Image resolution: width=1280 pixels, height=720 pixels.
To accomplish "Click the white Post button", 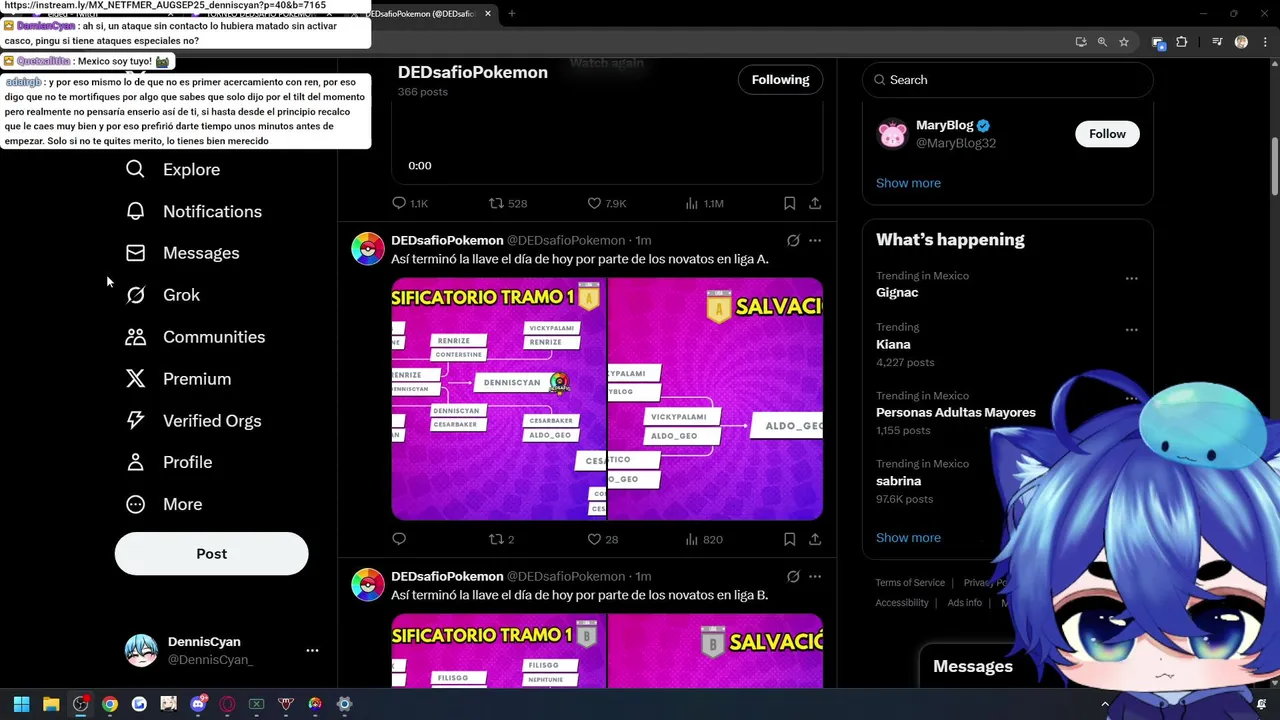I will point(211,554).
